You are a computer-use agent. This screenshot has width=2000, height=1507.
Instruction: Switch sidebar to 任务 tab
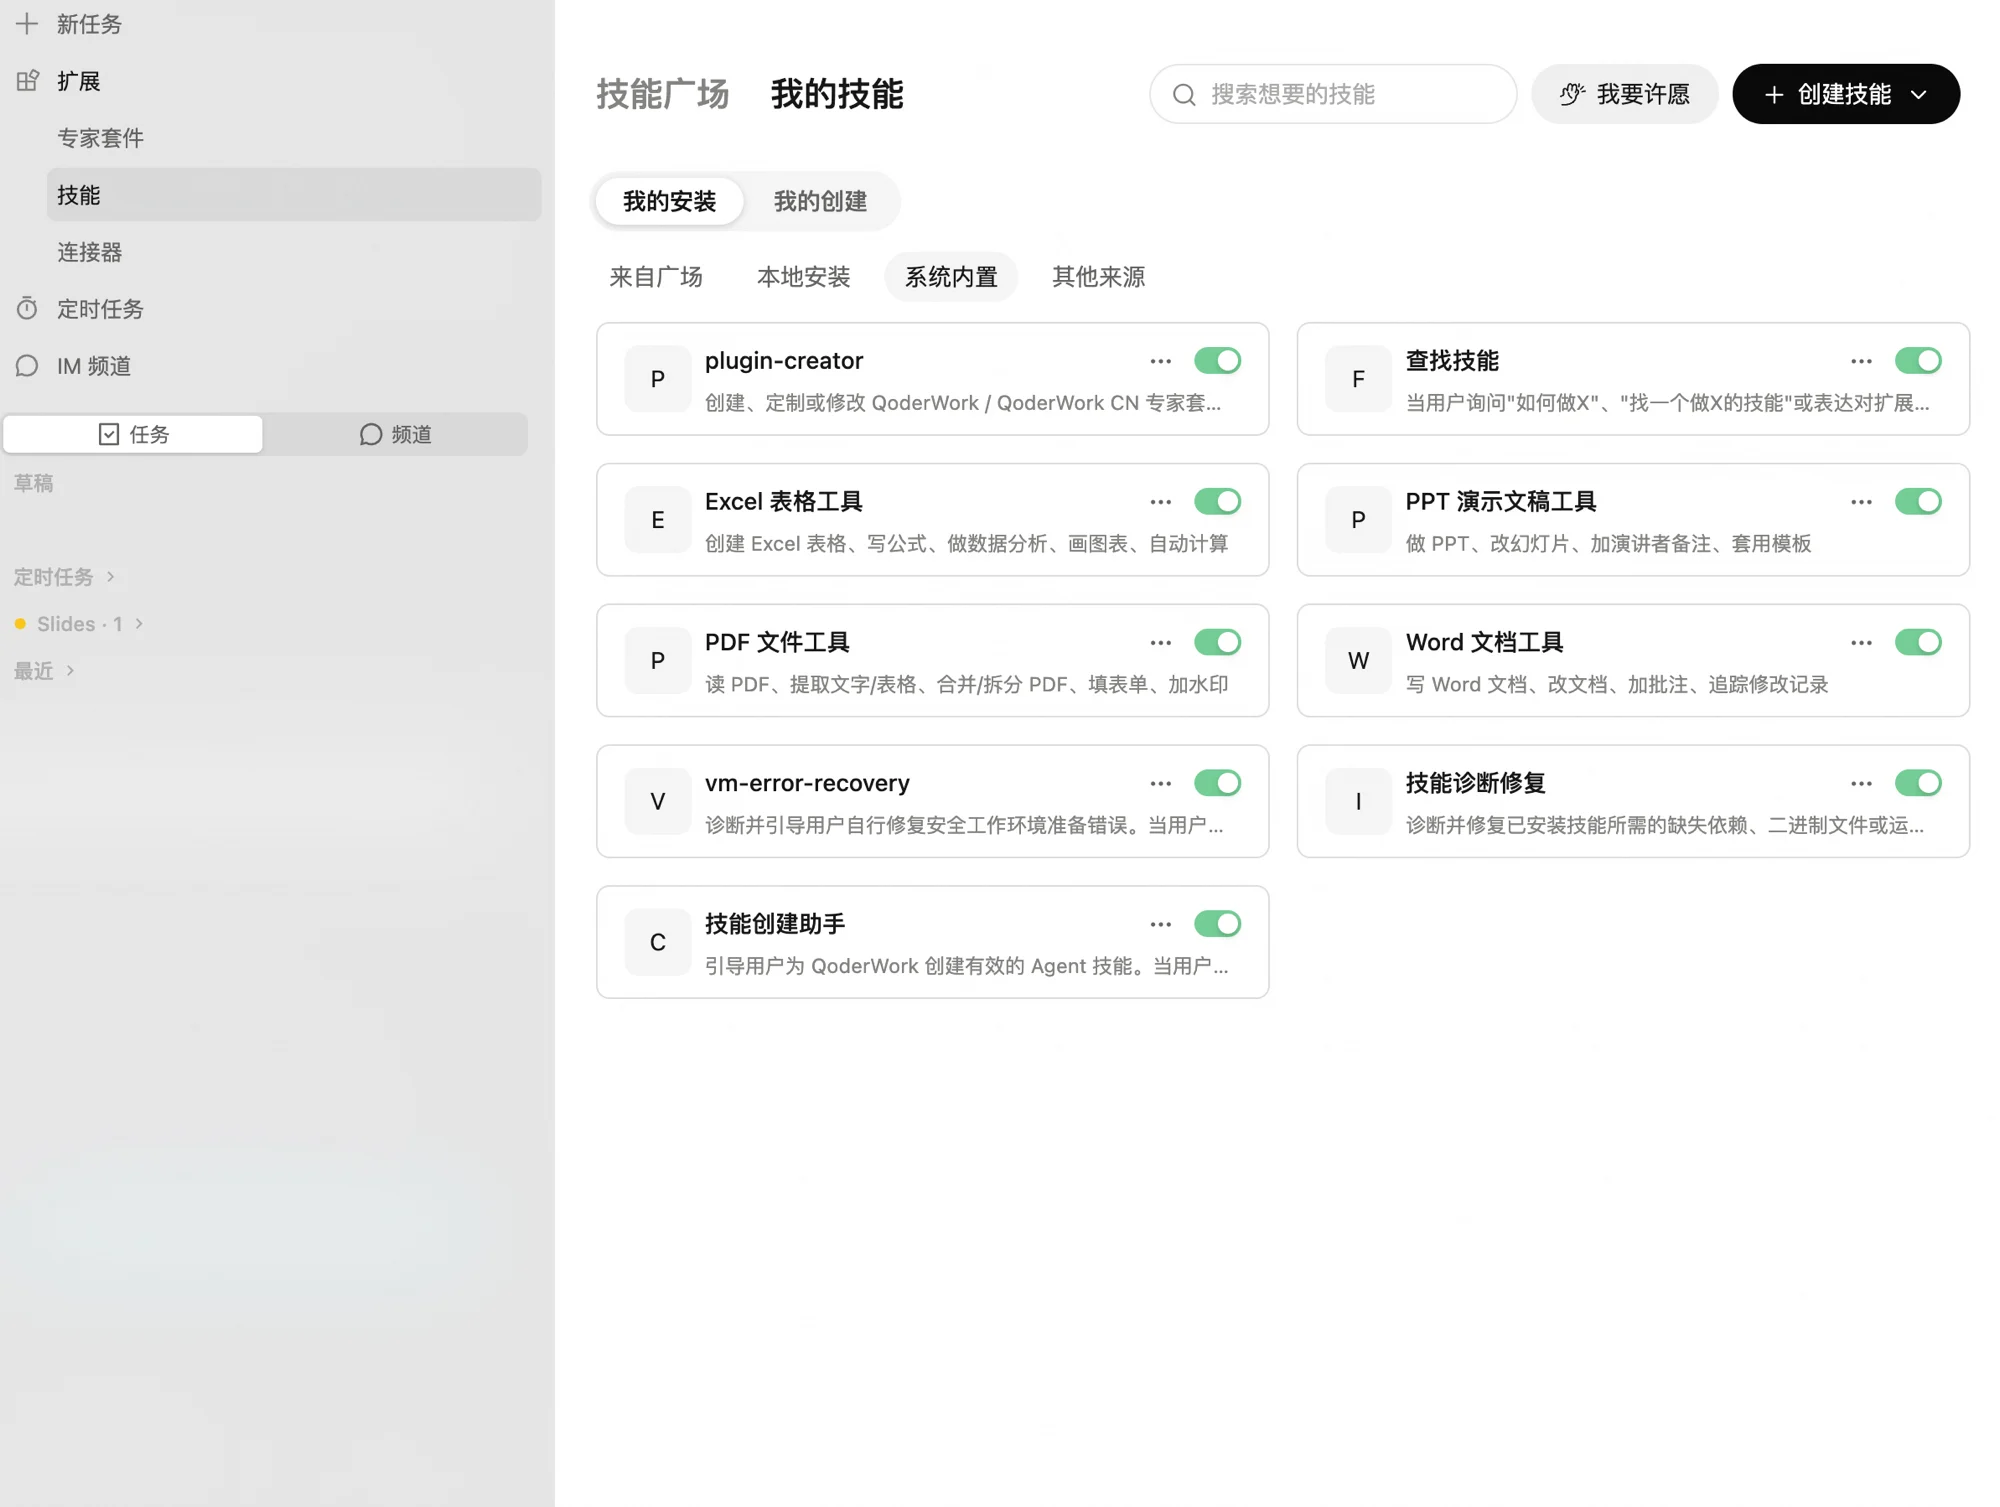coord(133,435)
